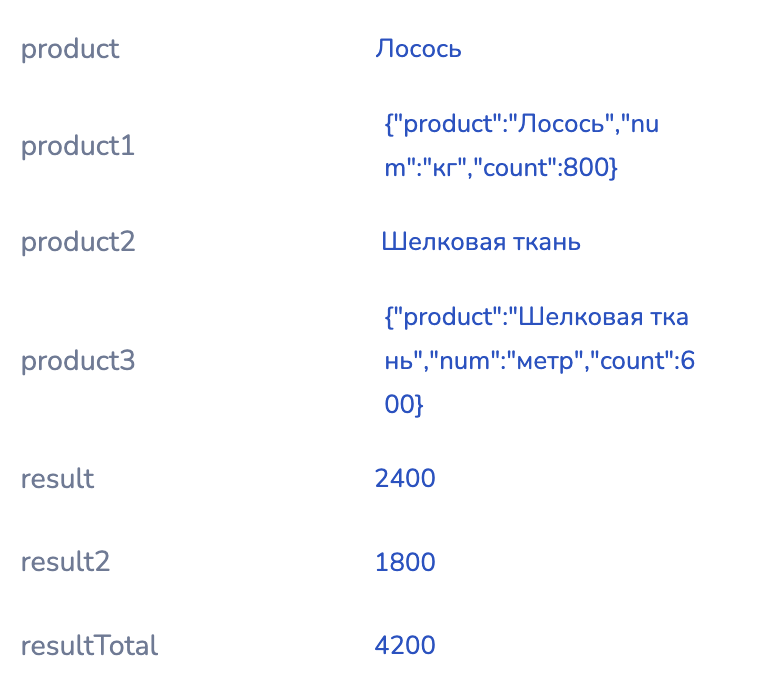Click the result field label

pyautogui.click(x=57, y=478)
